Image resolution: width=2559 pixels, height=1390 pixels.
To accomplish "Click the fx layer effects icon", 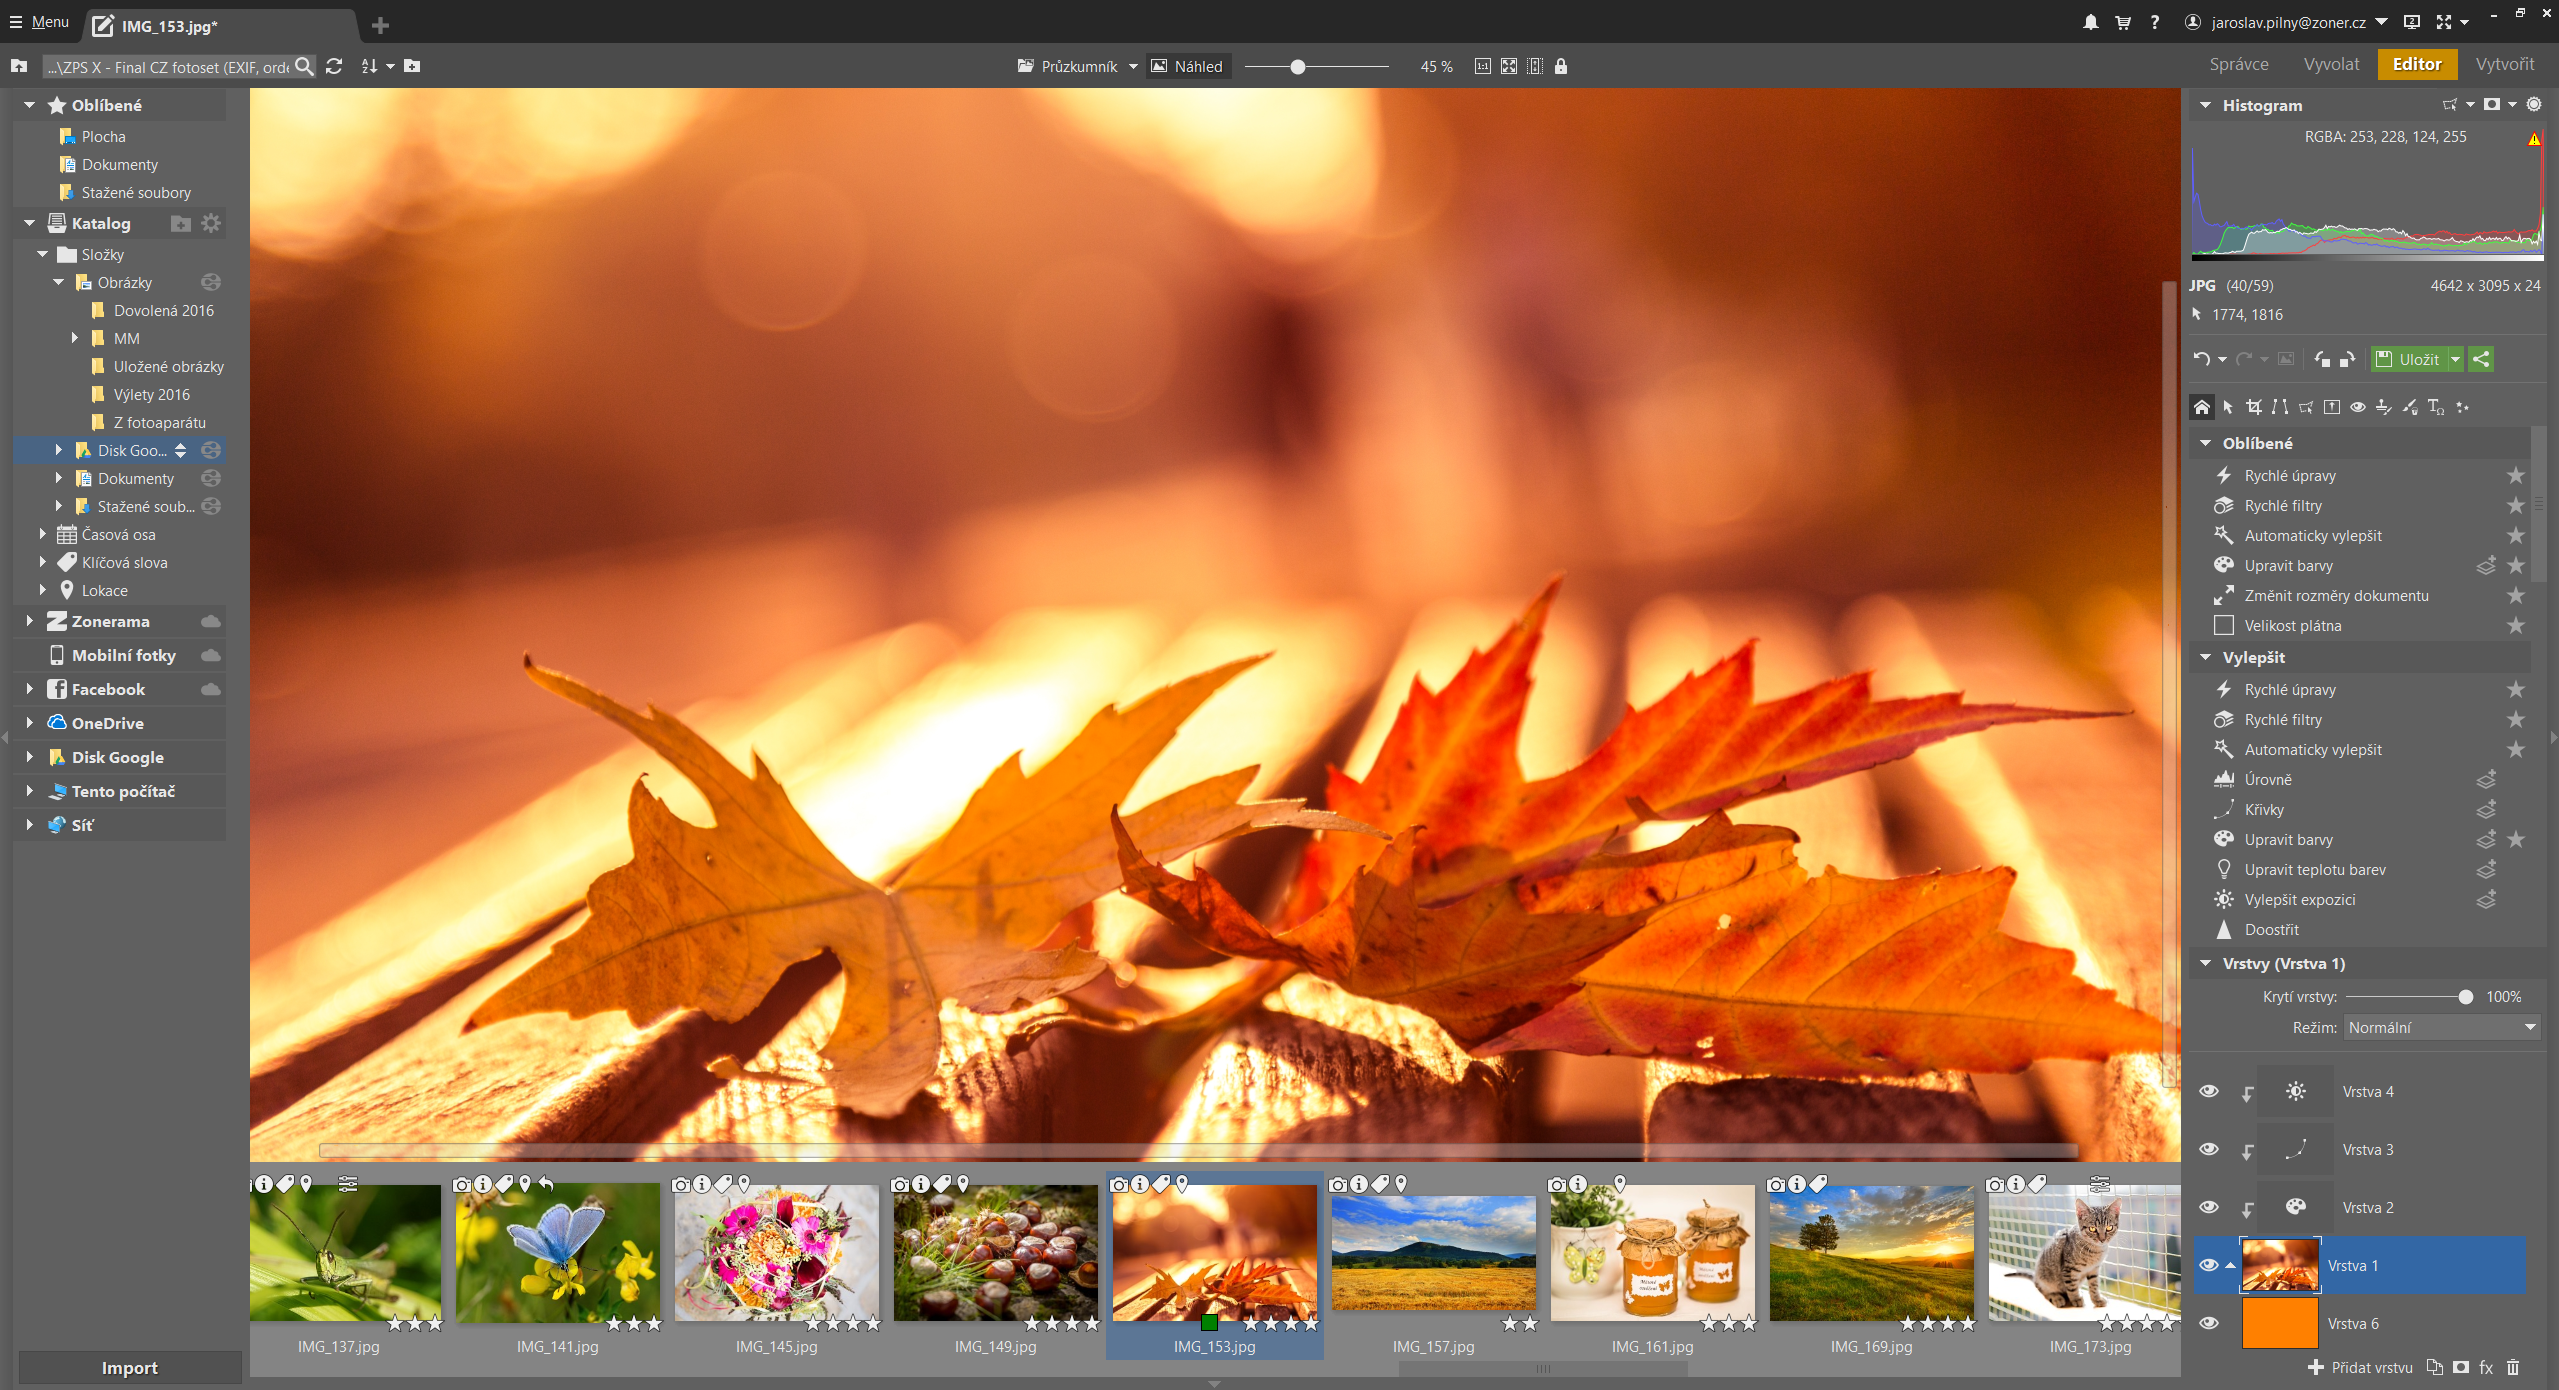I will (2486, 1367).
